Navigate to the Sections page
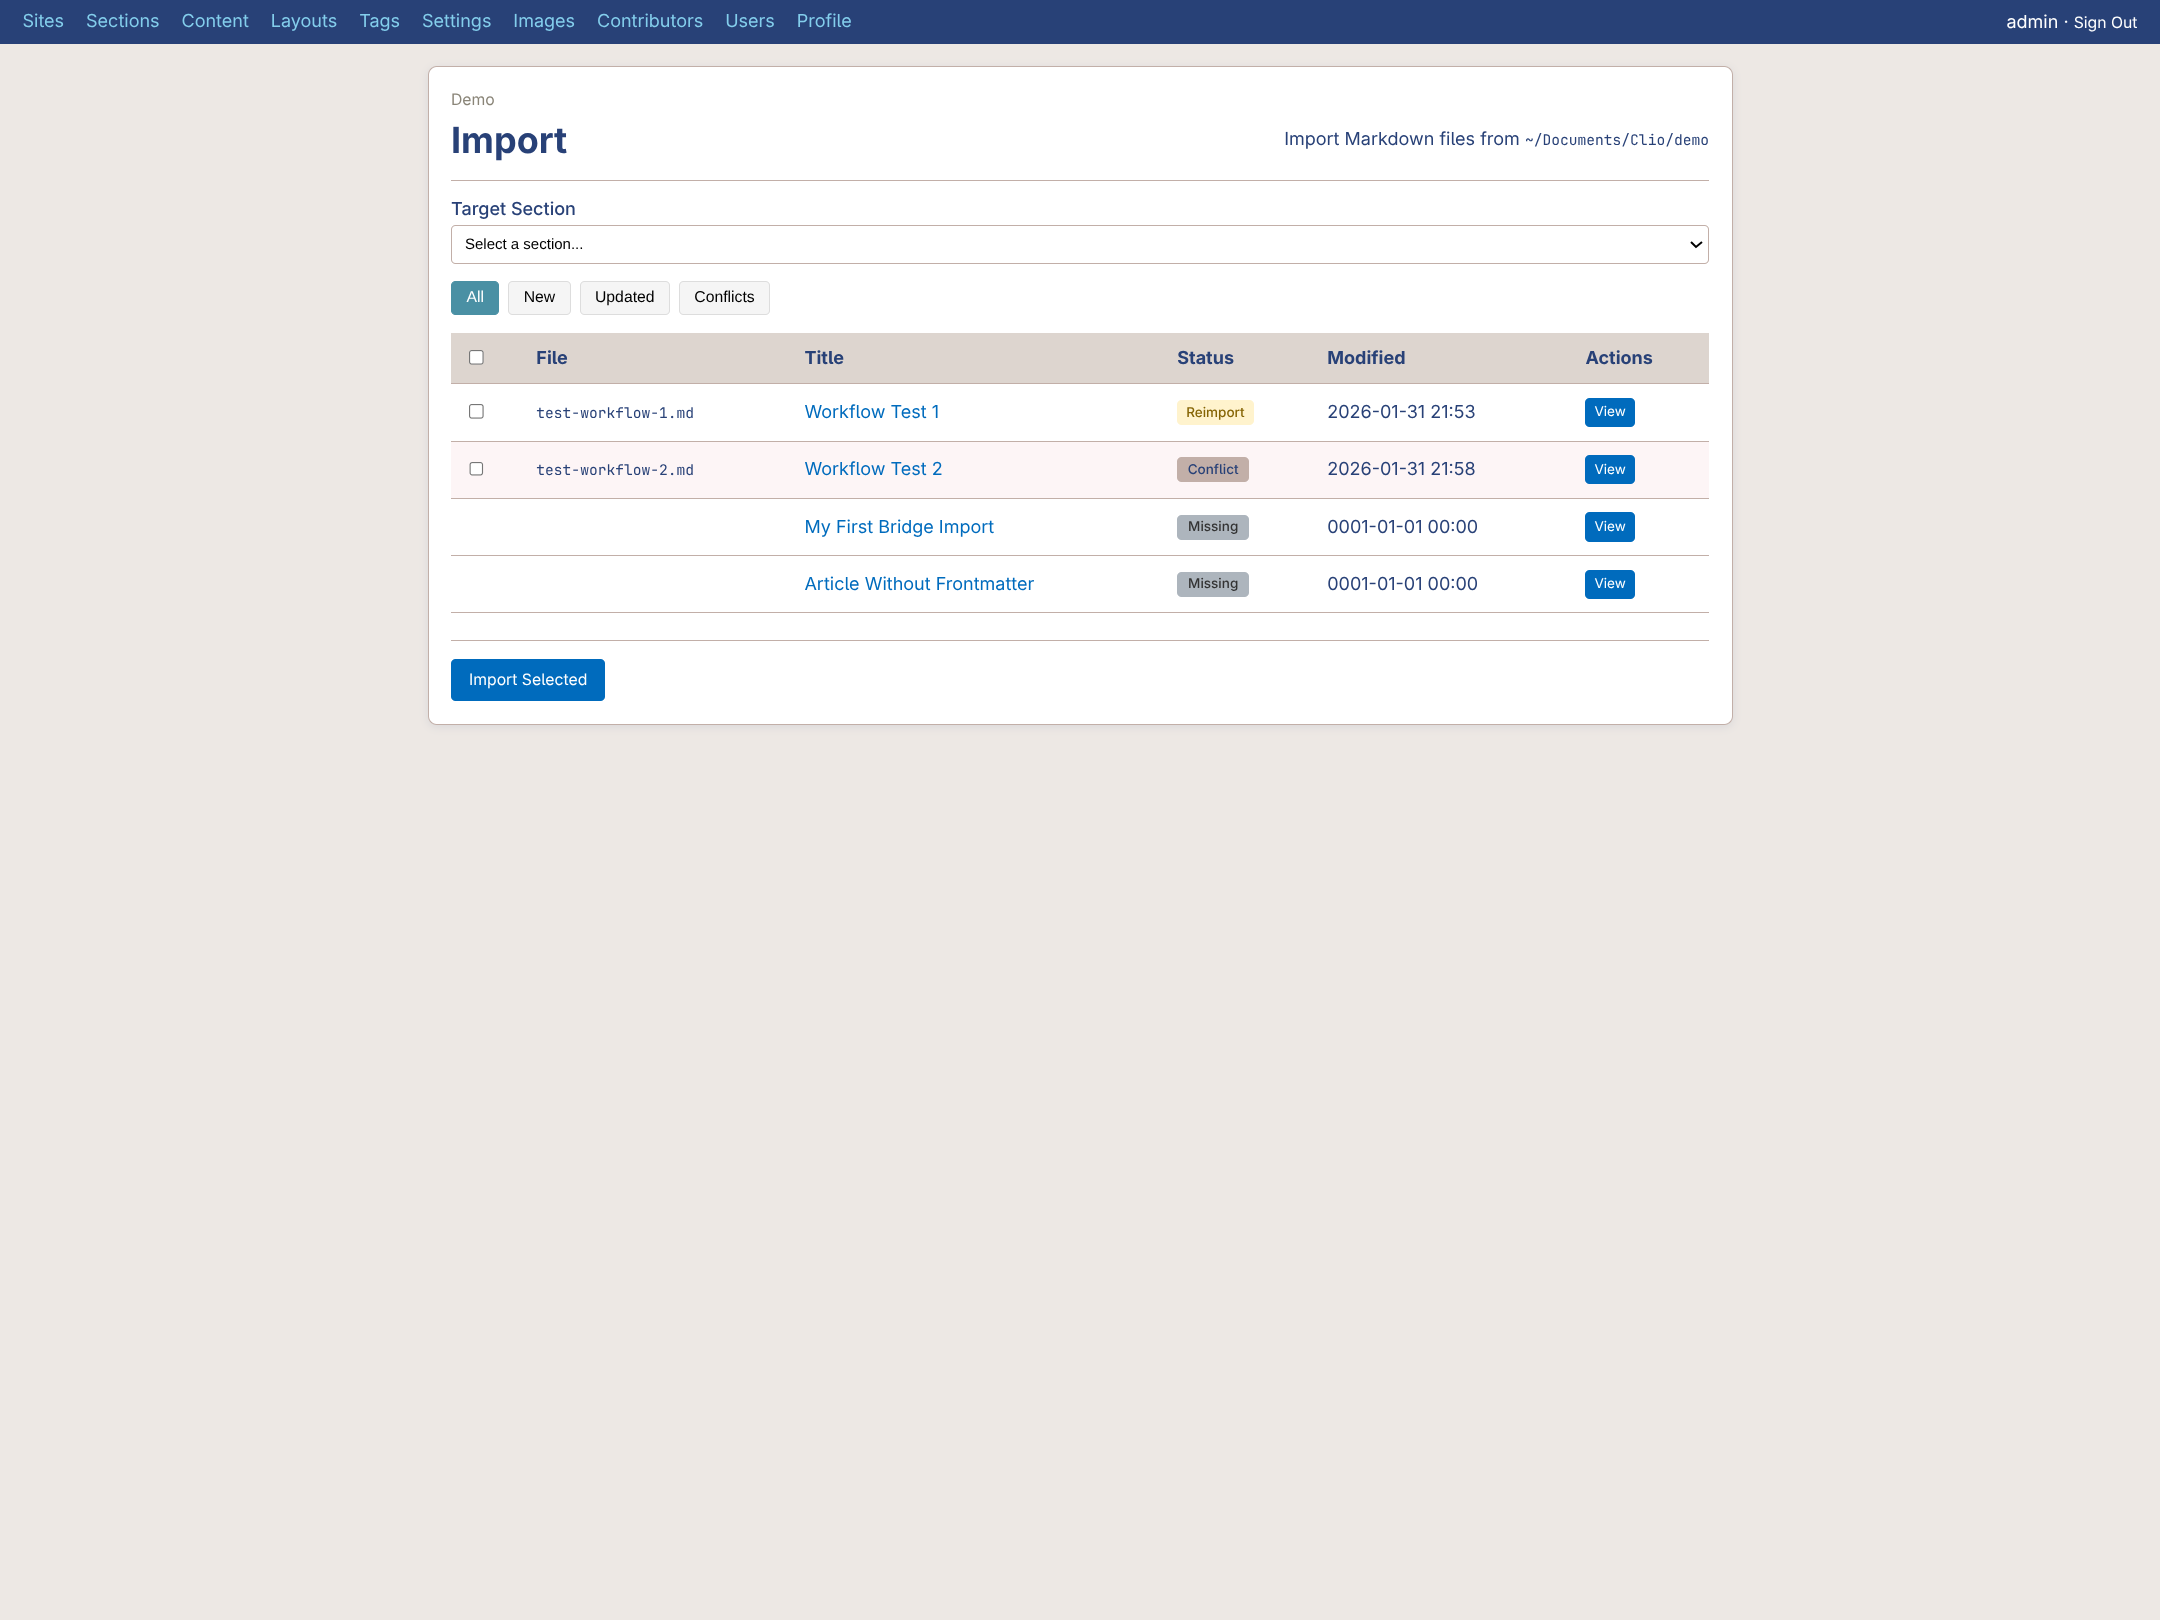This screenshot has width=2160, height=1620. coord(122,21)
